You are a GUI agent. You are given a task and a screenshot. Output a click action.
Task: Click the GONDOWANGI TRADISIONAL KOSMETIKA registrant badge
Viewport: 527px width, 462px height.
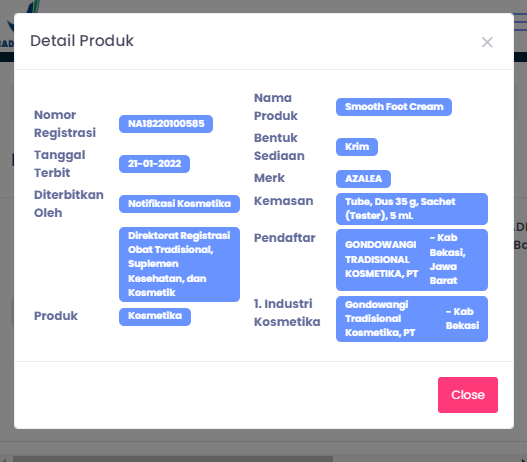pyautogui.click(x=412, y=260)
